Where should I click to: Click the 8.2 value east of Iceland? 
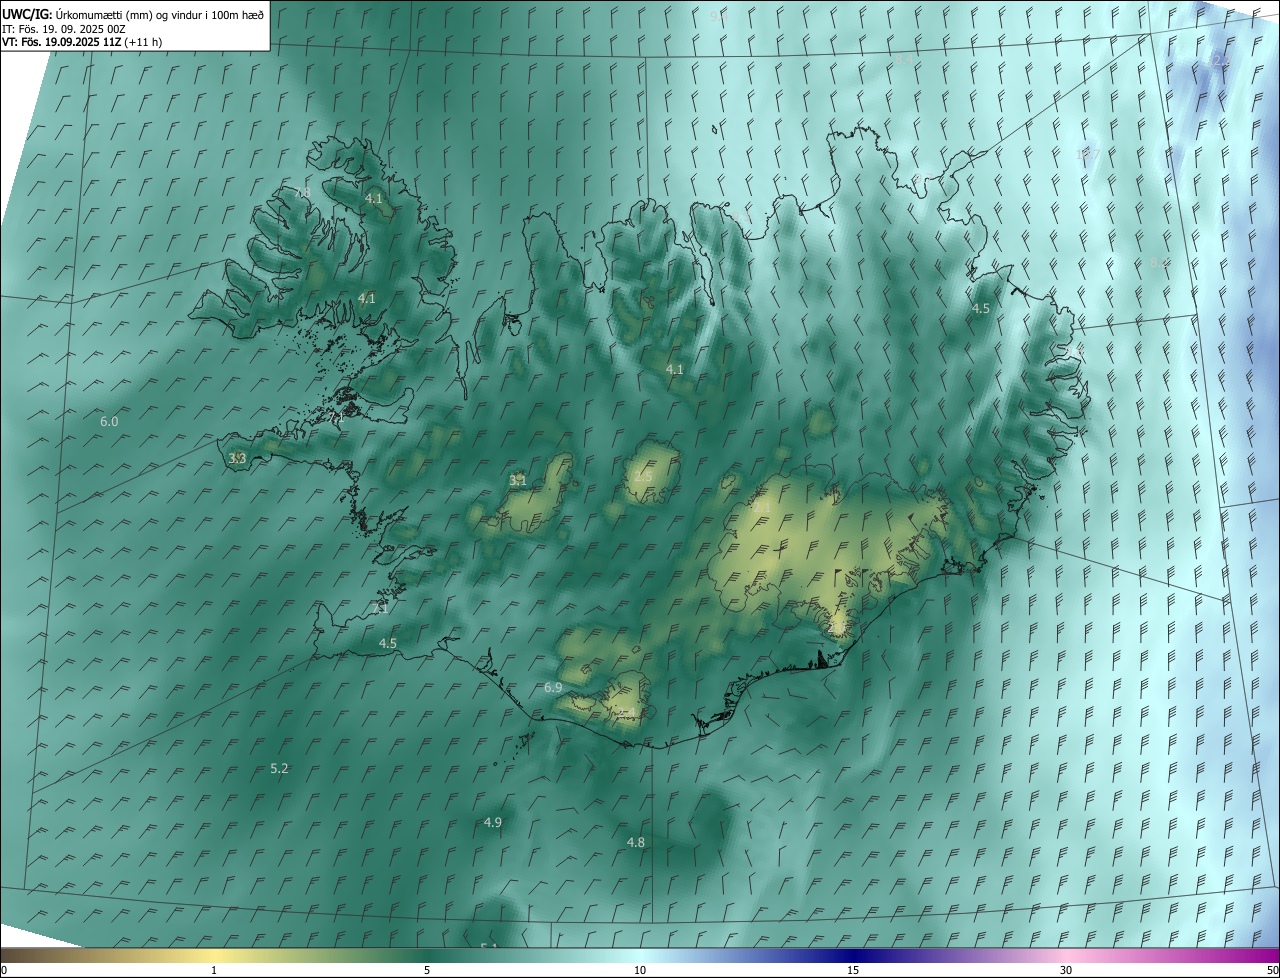coord(1159,262)
